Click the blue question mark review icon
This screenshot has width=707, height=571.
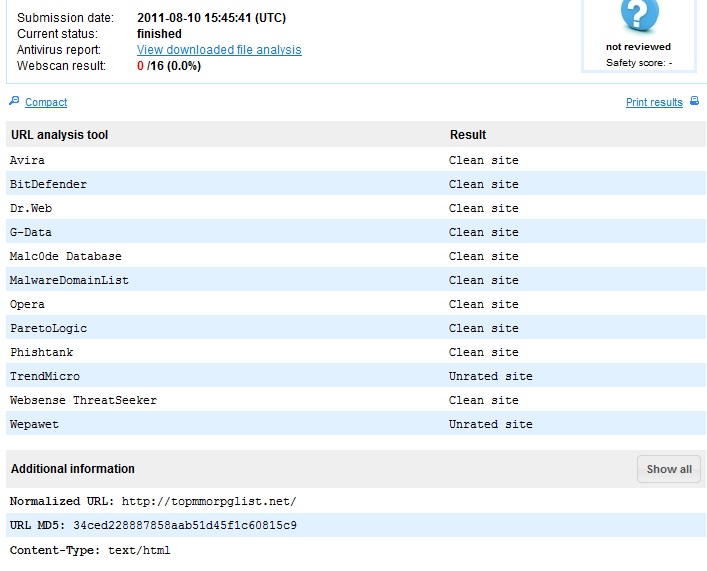coord(639,15)
